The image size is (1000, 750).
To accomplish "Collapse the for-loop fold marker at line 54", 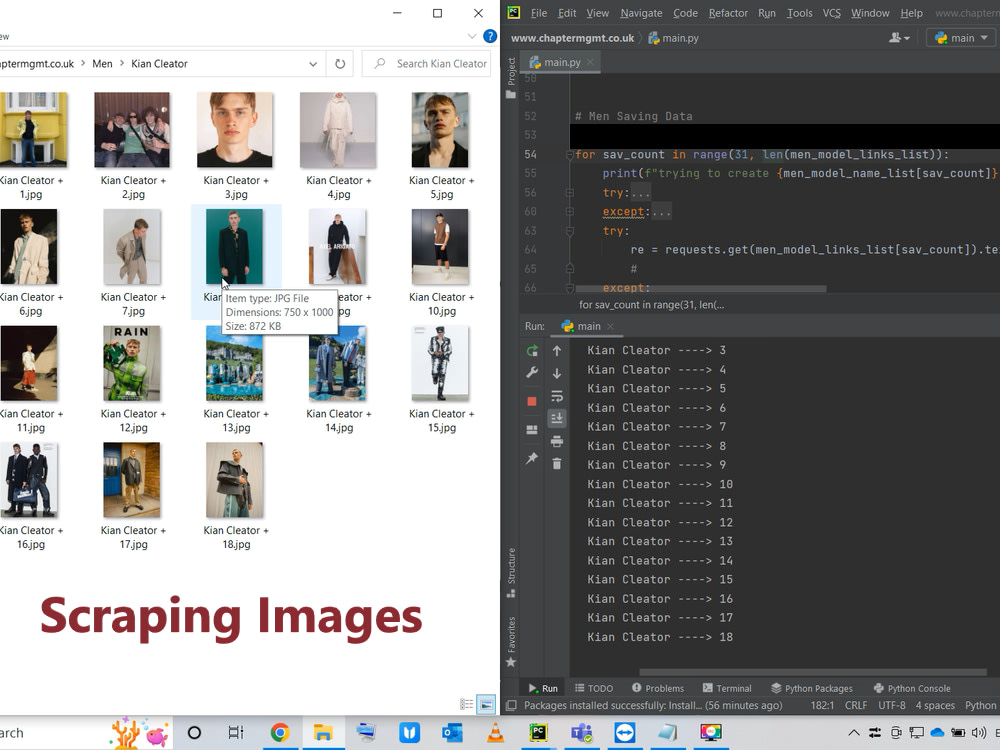I will 570,154.
